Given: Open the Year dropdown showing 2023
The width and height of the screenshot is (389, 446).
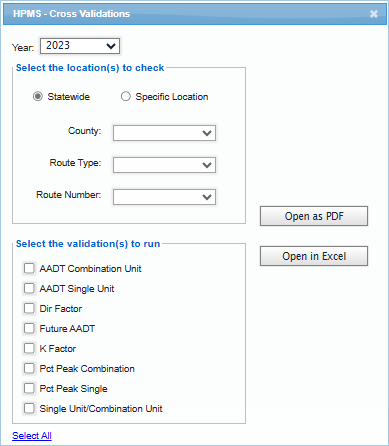Looking at the screenshot, I should point(80,46).
